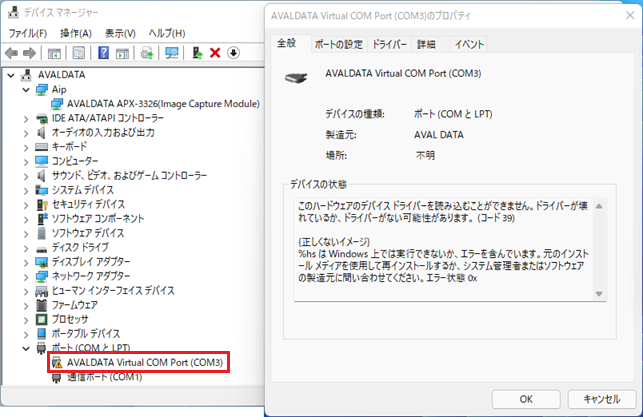The width and height of the screenshot is (643, 417).
Task: Click the セキュリティ デバイス key icon
Action: pyautogui.click(x=42, y=204)
